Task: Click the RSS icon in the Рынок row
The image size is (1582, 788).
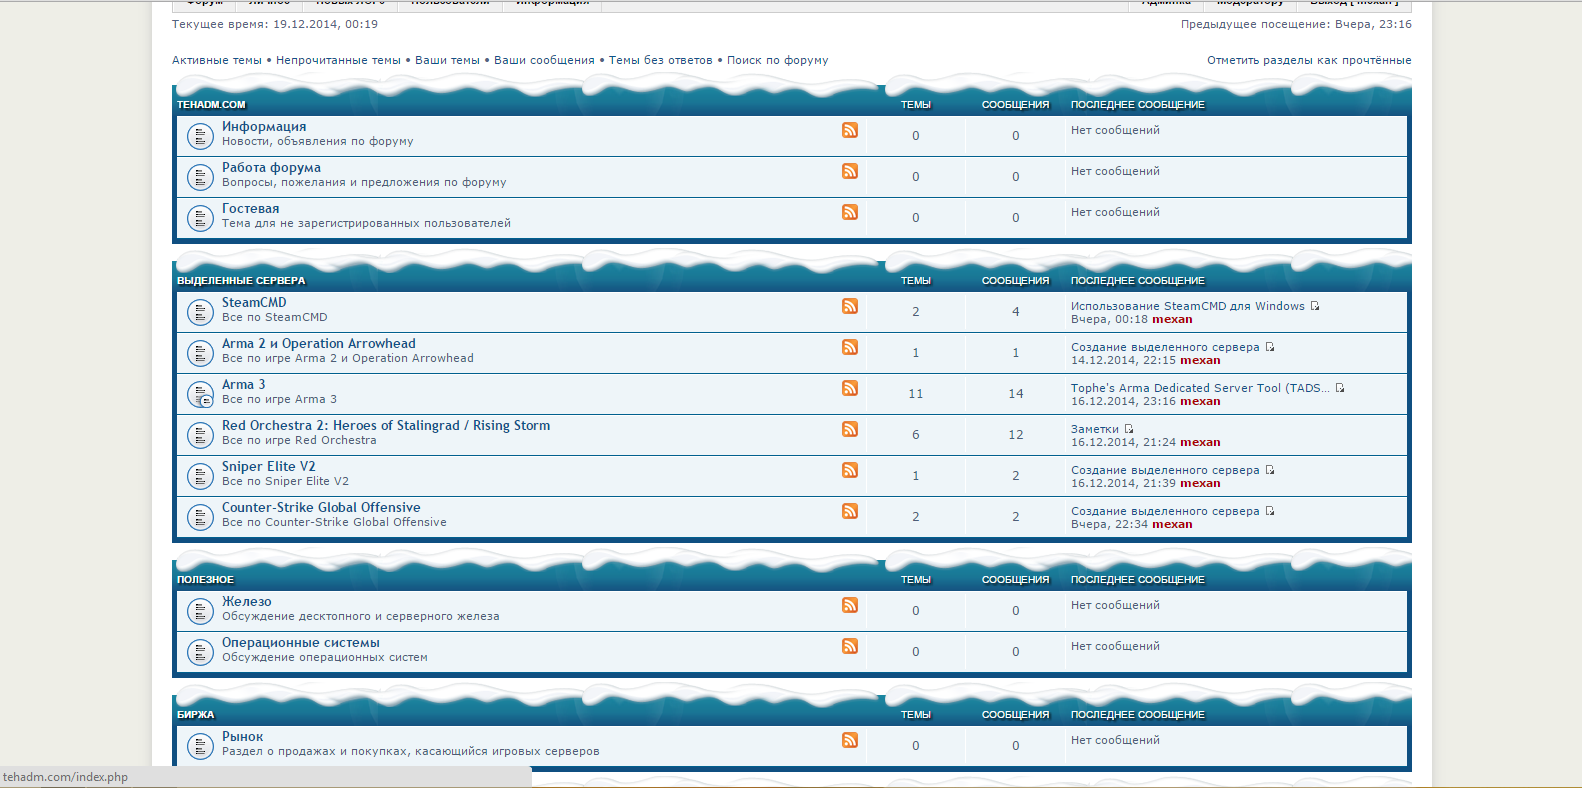Action: 850,740
